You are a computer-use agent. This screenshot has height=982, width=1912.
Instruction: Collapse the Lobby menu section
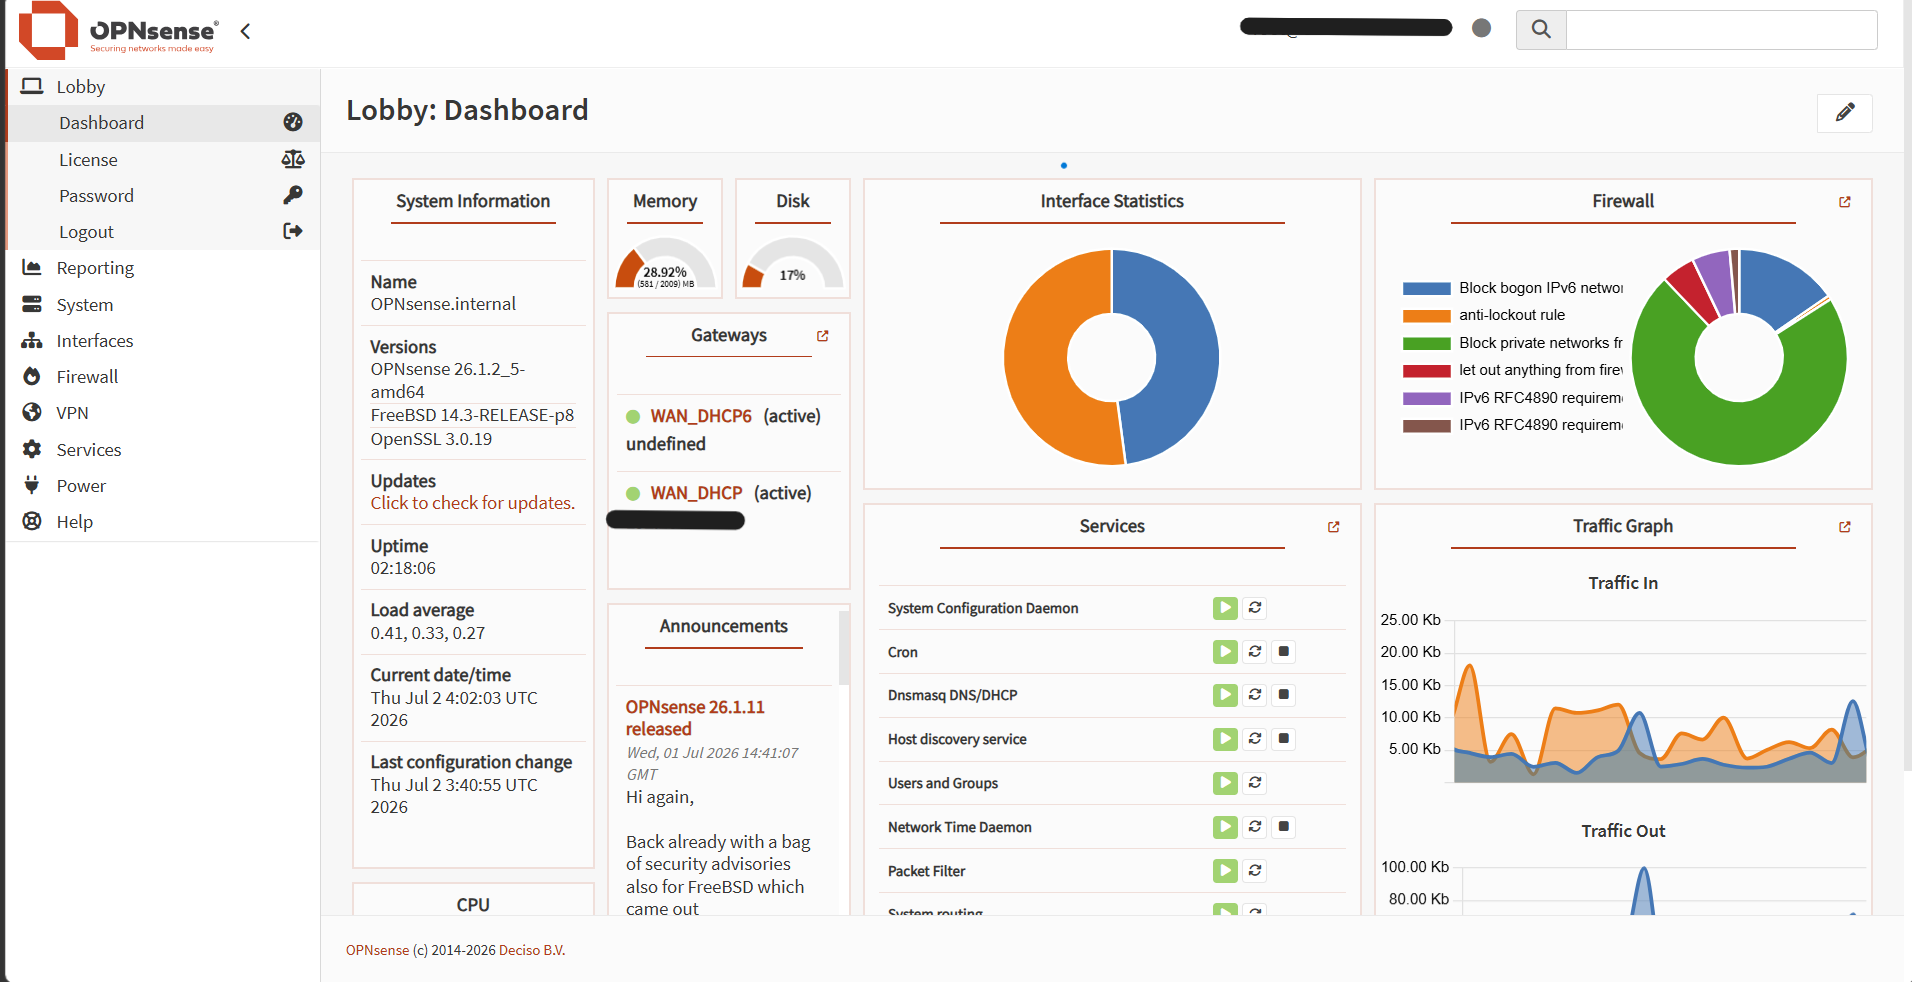tap(163, 87)
